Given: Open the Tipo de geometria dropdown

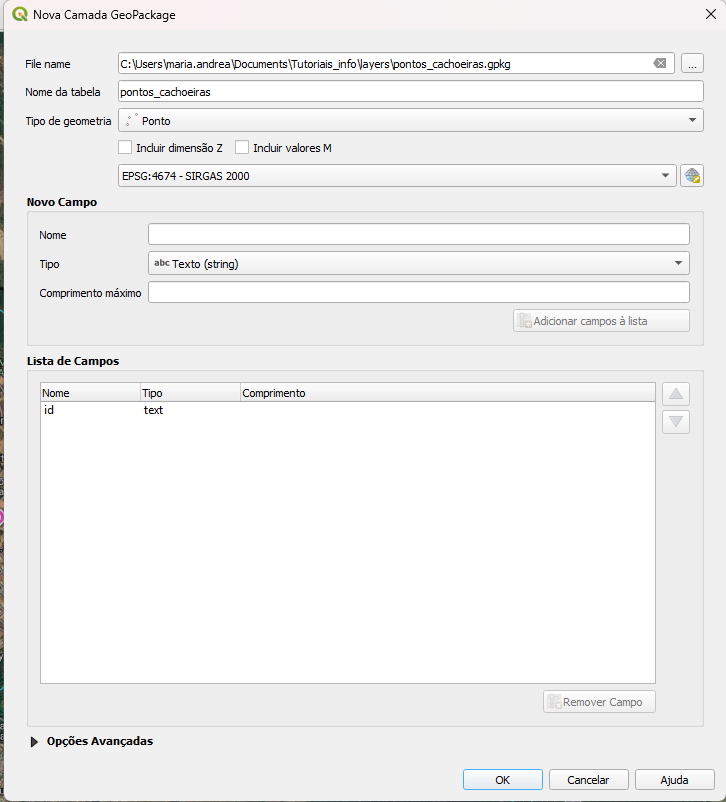Looking at the screenshot, I should click(411, 121).
